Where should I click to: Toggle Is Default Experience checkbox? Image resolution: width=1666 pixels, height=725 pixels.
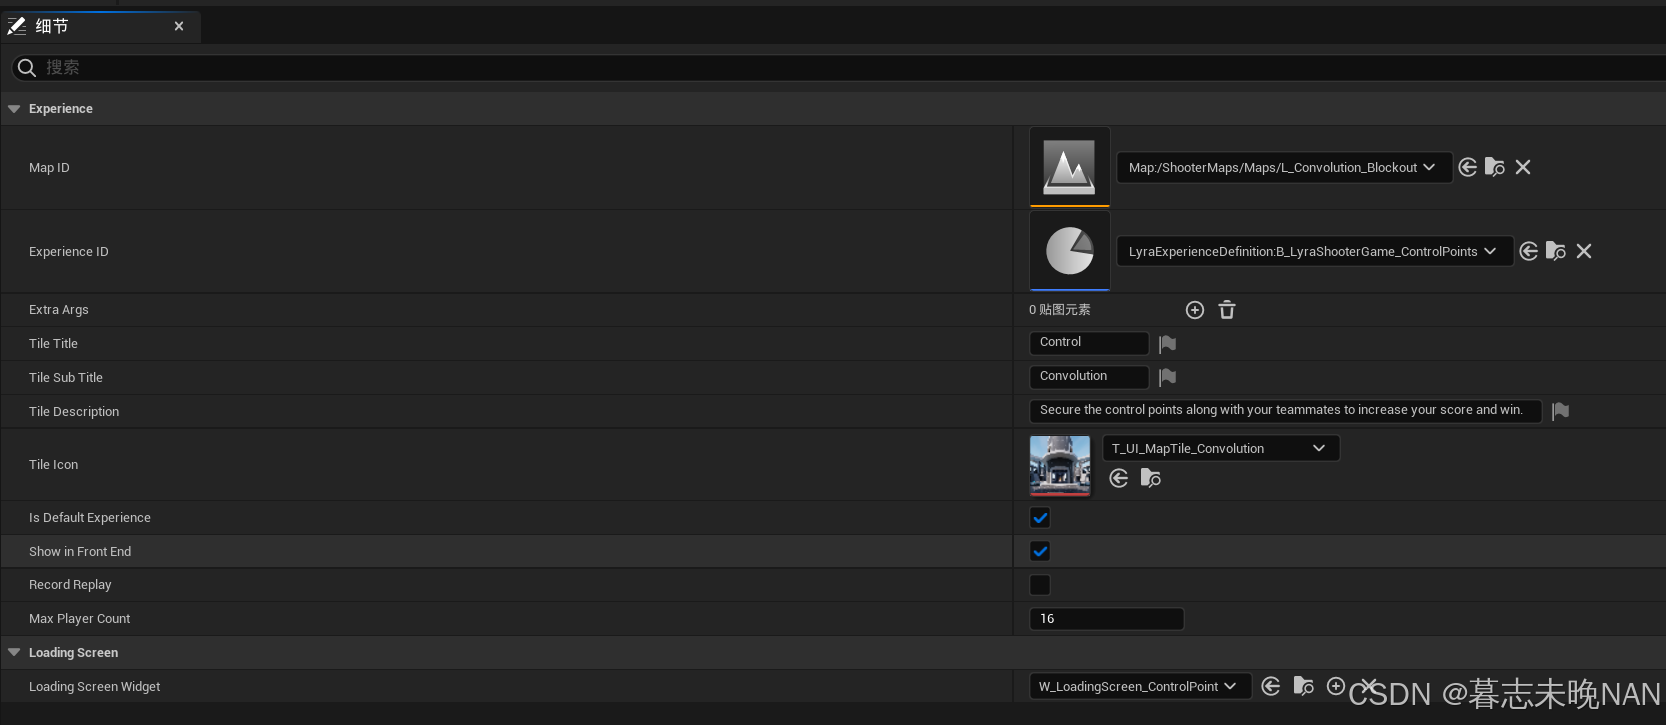pos(1040,518)
